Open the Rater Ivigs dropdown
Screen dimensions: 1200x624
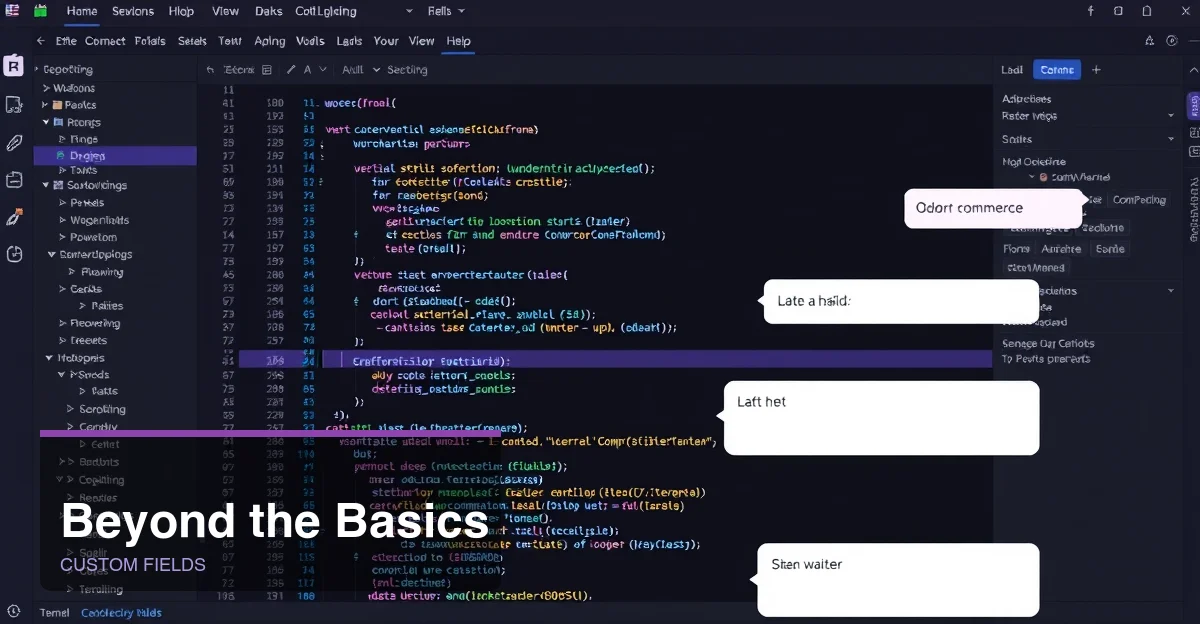[1170, 116]
